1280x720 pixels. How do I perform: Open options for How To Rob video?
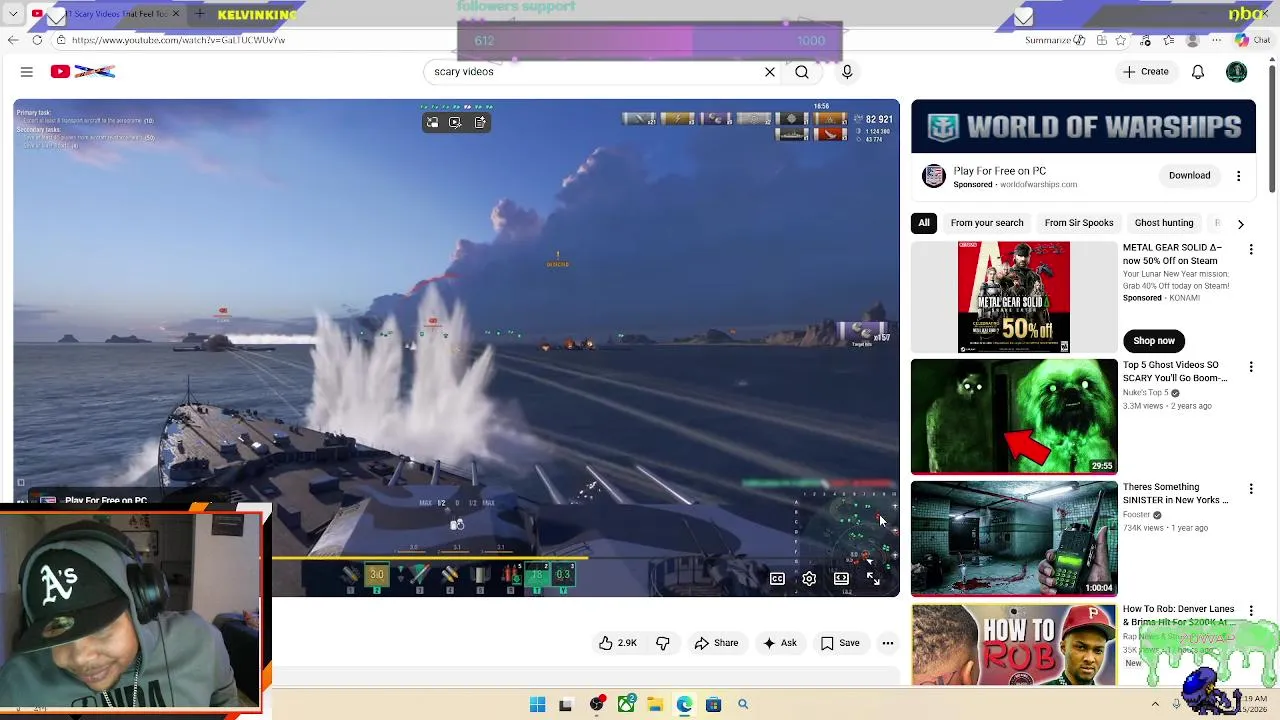(1250, 610)
